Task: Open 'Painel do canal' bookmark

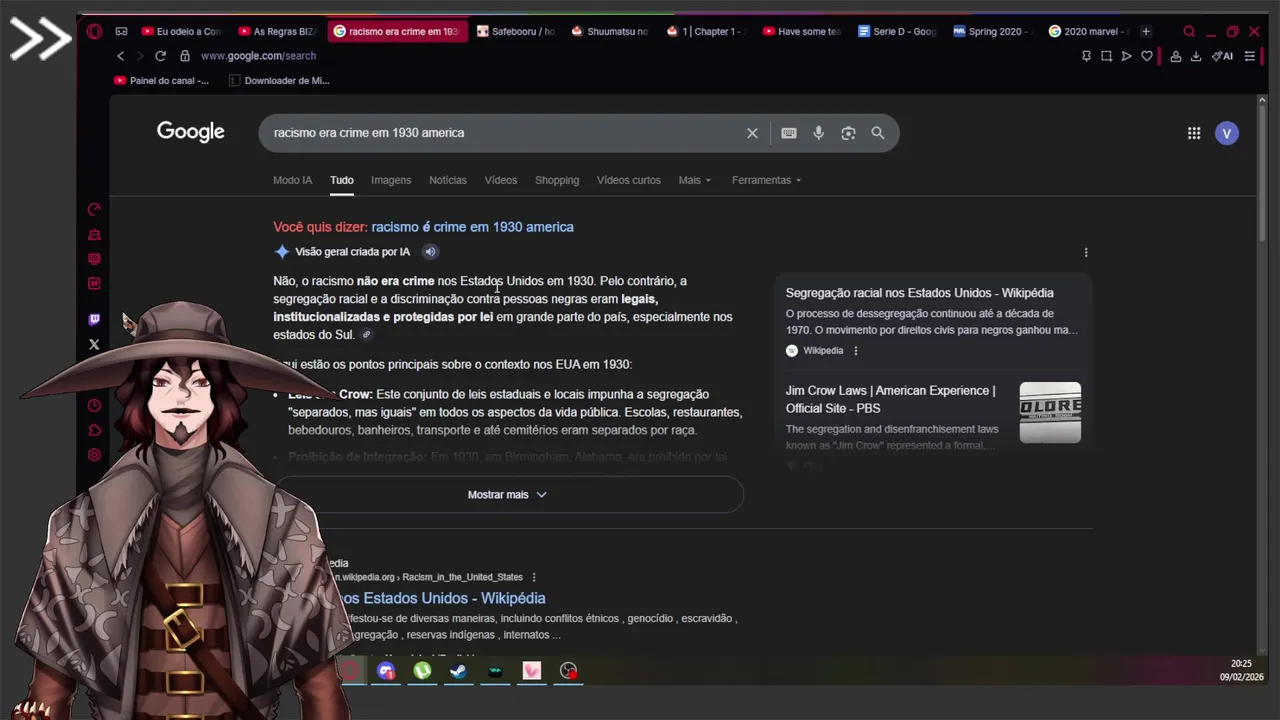Action: coord(161,80)
